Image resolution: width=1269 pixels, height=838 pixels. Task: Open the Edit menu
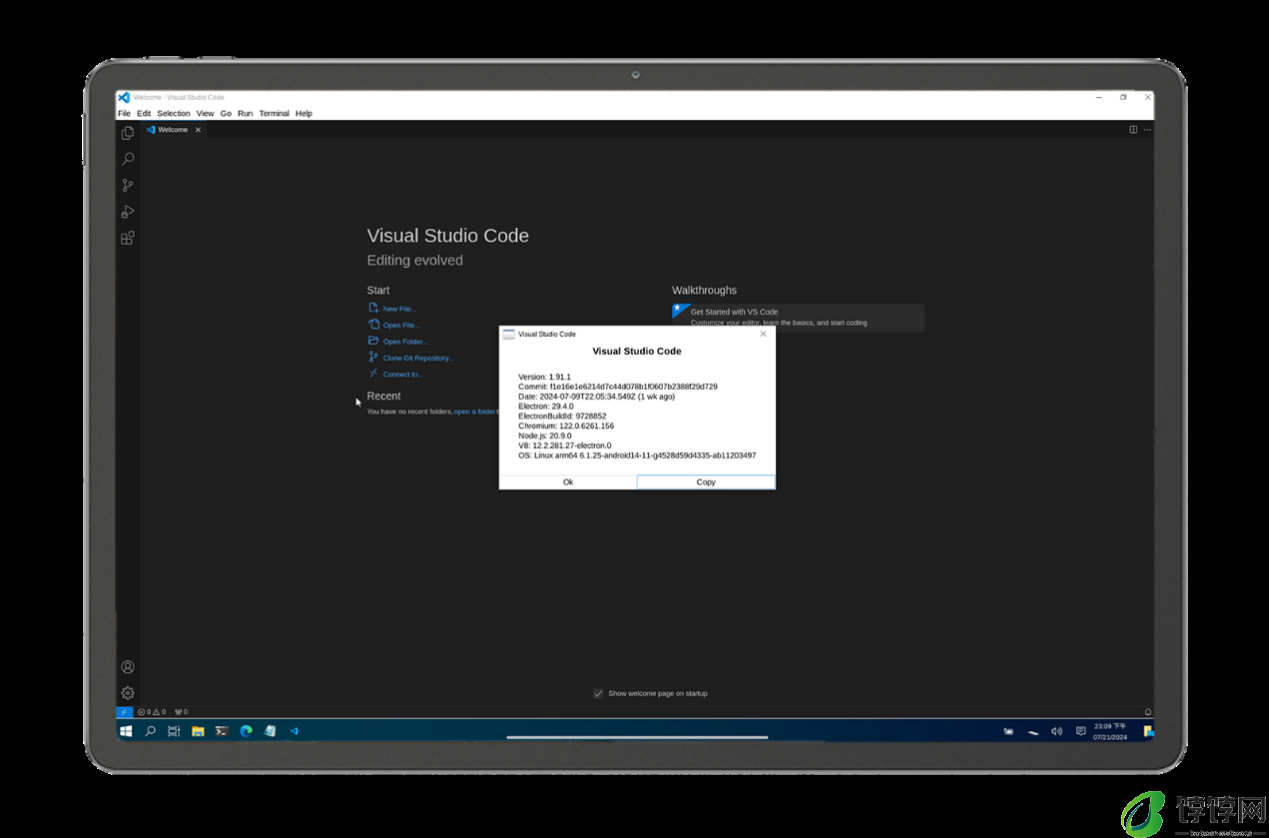coord(144,114)
